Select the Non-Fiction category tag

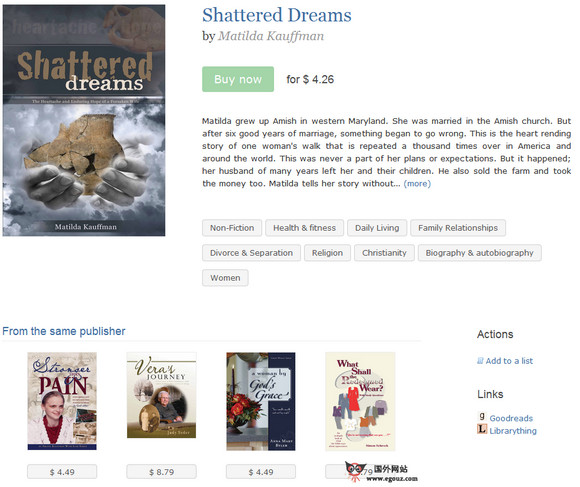click(x=232, y=228)
